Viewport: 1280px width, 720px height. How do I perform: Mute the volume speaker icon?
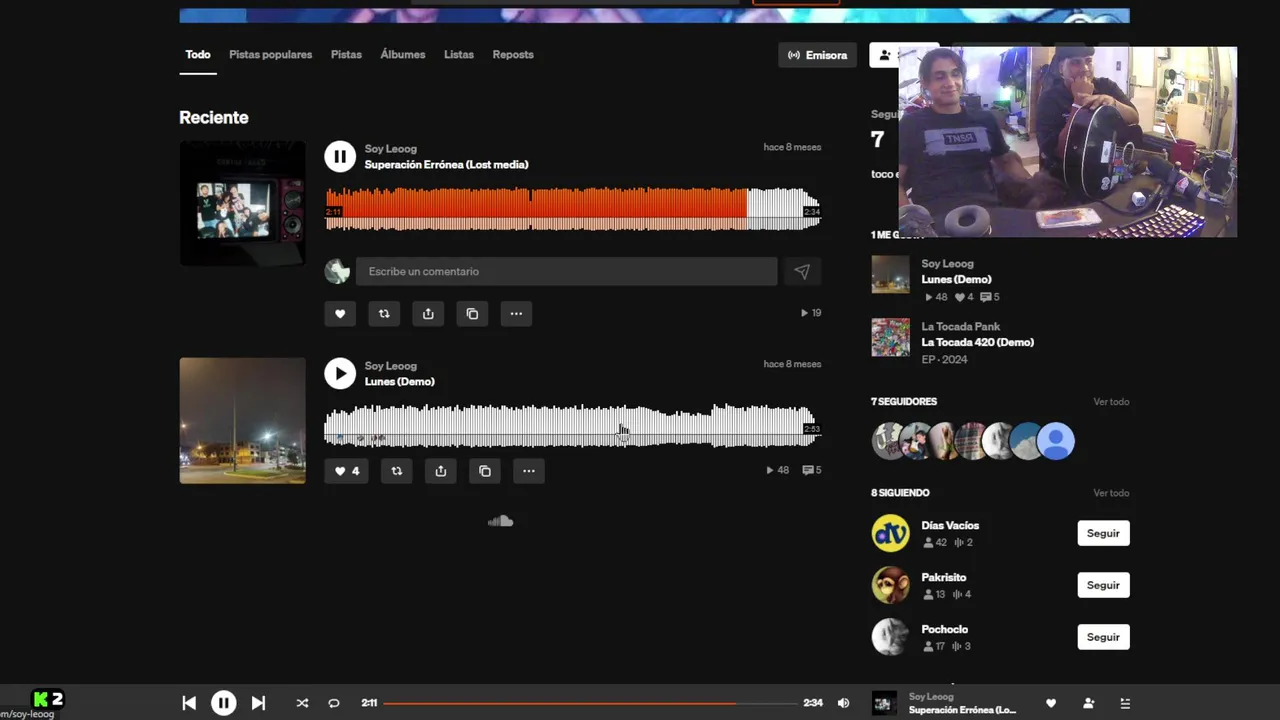click(843, 703)
